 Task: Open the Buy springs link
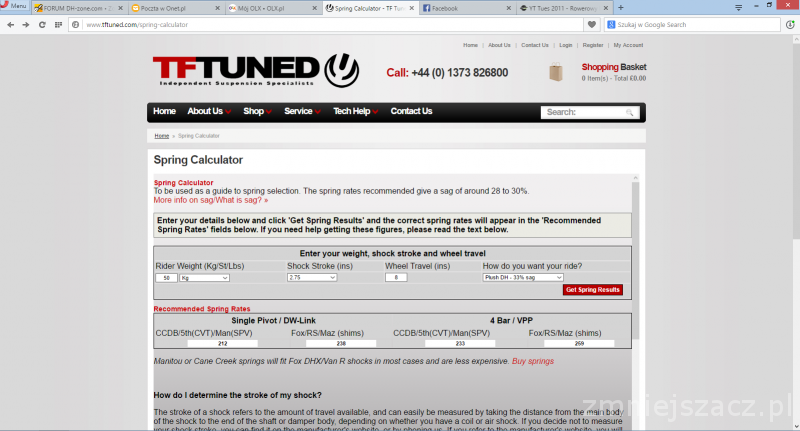click(533, 361)
